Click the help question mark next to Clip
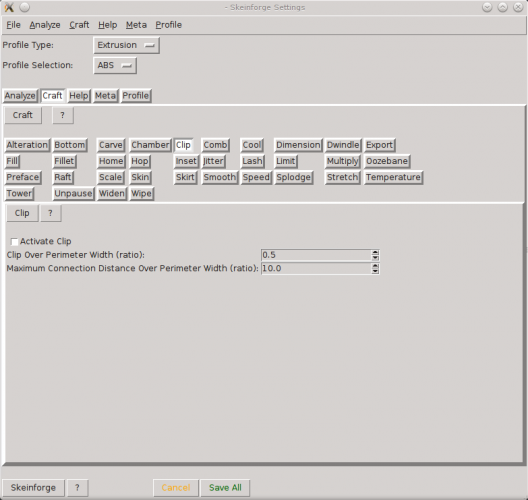The width and height of the screenshot is (528, 500). click(x=51, y=213)
